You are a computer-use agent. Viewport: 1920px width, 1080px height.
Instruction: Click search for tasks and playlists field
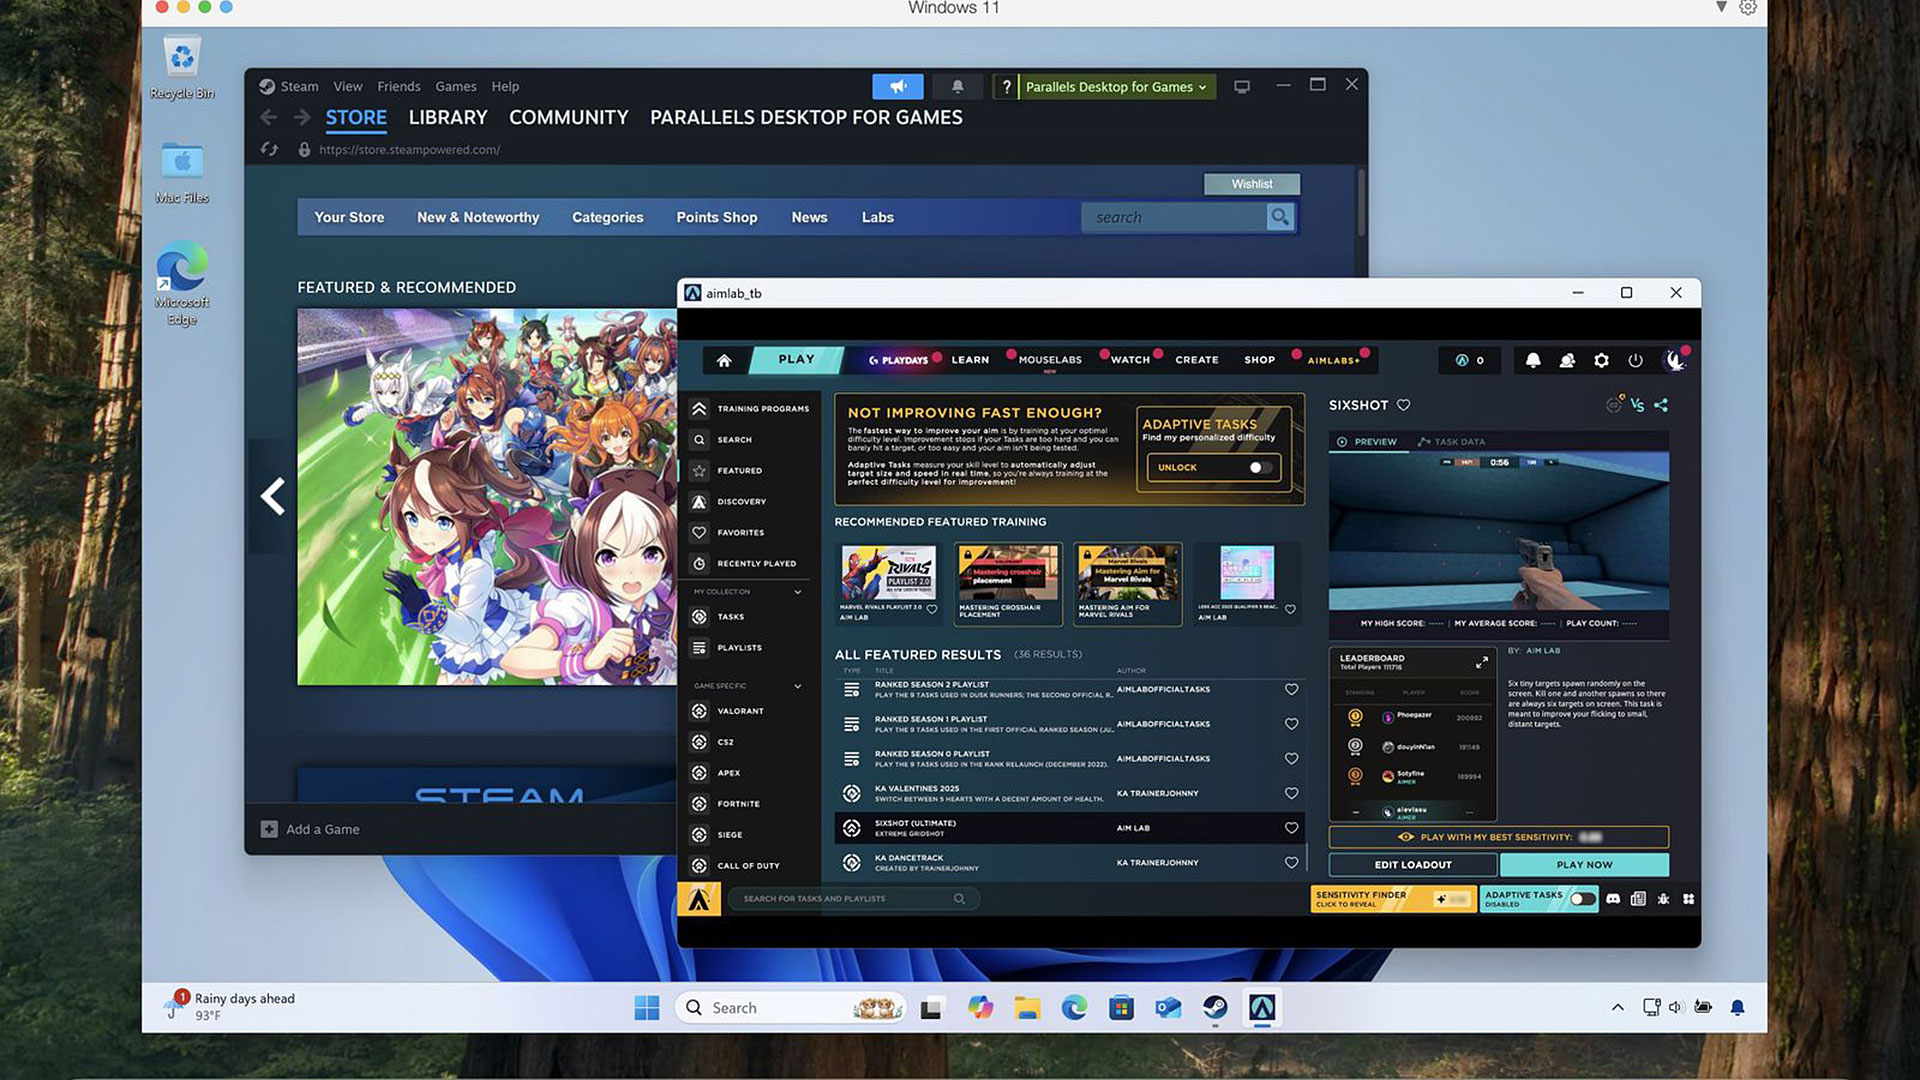click(x=853, y=899)
